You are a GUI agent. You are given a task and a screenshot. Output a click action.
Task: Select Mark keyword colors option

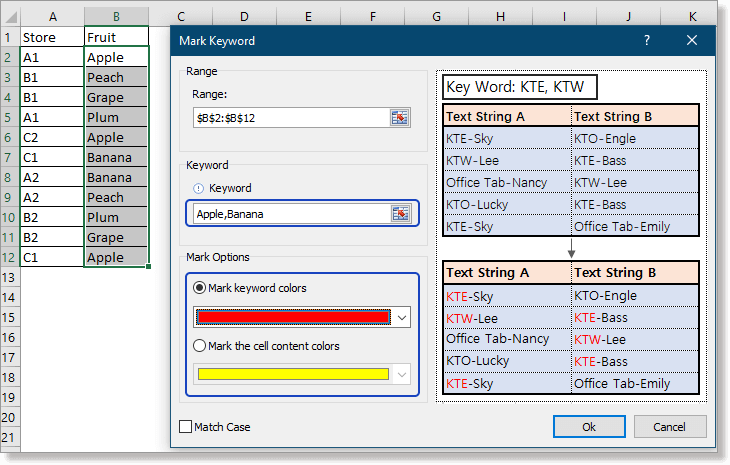tap(199, 288)
